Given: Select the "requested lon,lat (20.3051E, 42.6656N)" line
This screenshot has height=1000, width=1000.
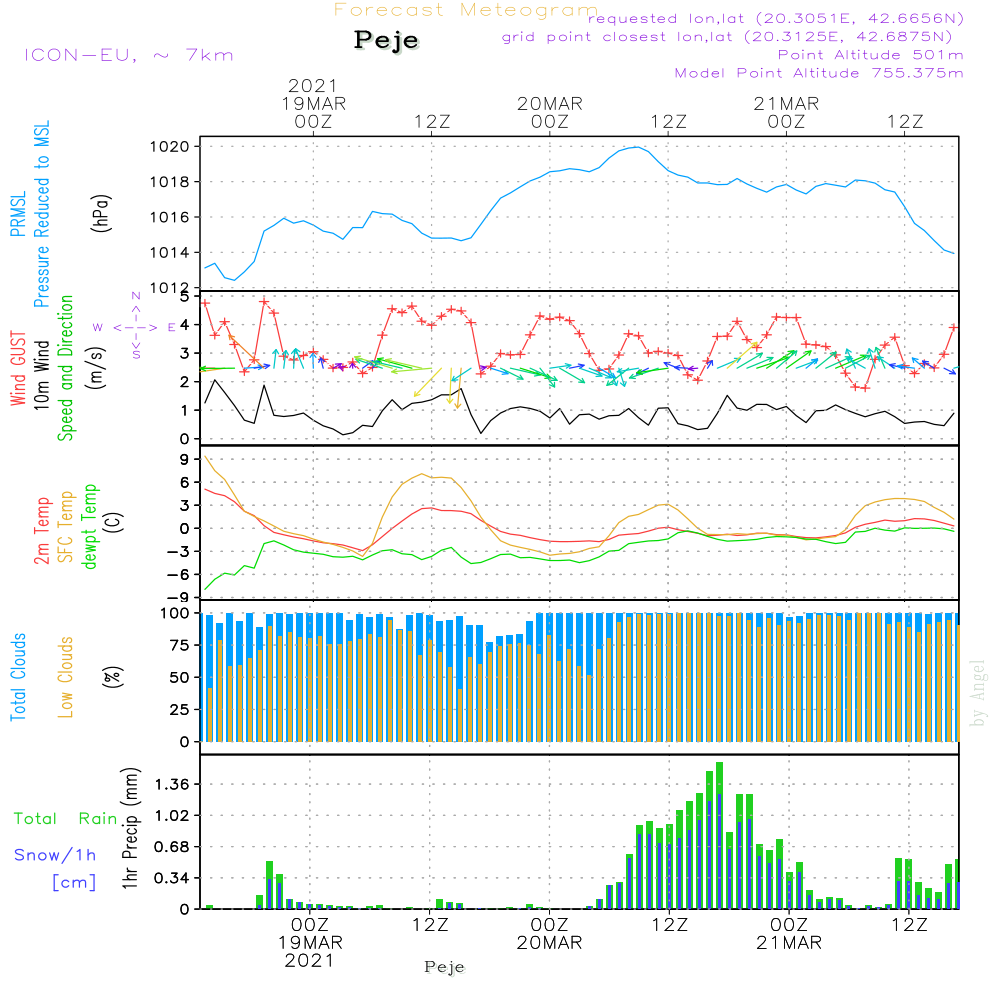Looking at the screenshot, I should tap(776, 18).
